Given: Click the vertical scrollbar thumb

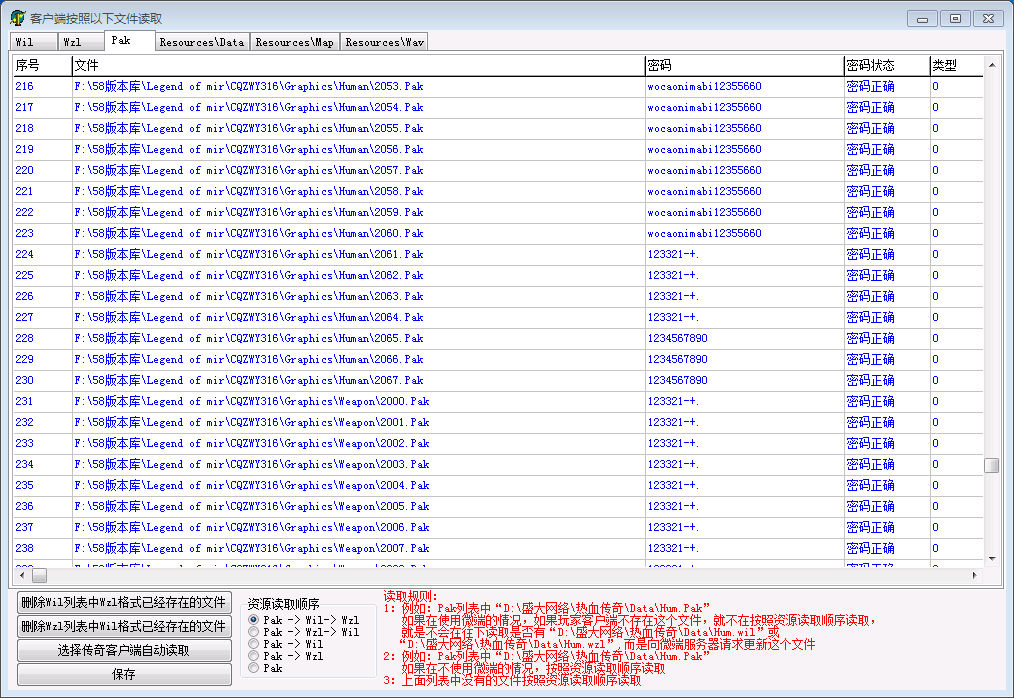Looking at the screenshot, I should pyautogui.click(x=991, y=465).
